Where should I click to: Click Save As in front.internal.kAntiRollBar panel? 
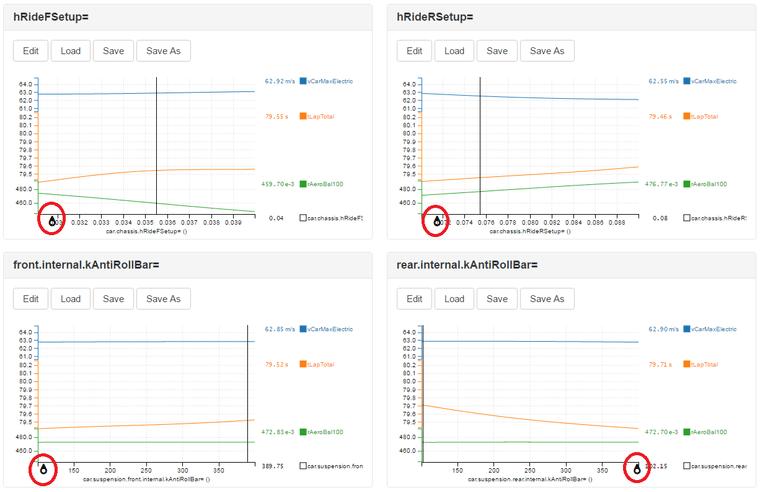164,298
